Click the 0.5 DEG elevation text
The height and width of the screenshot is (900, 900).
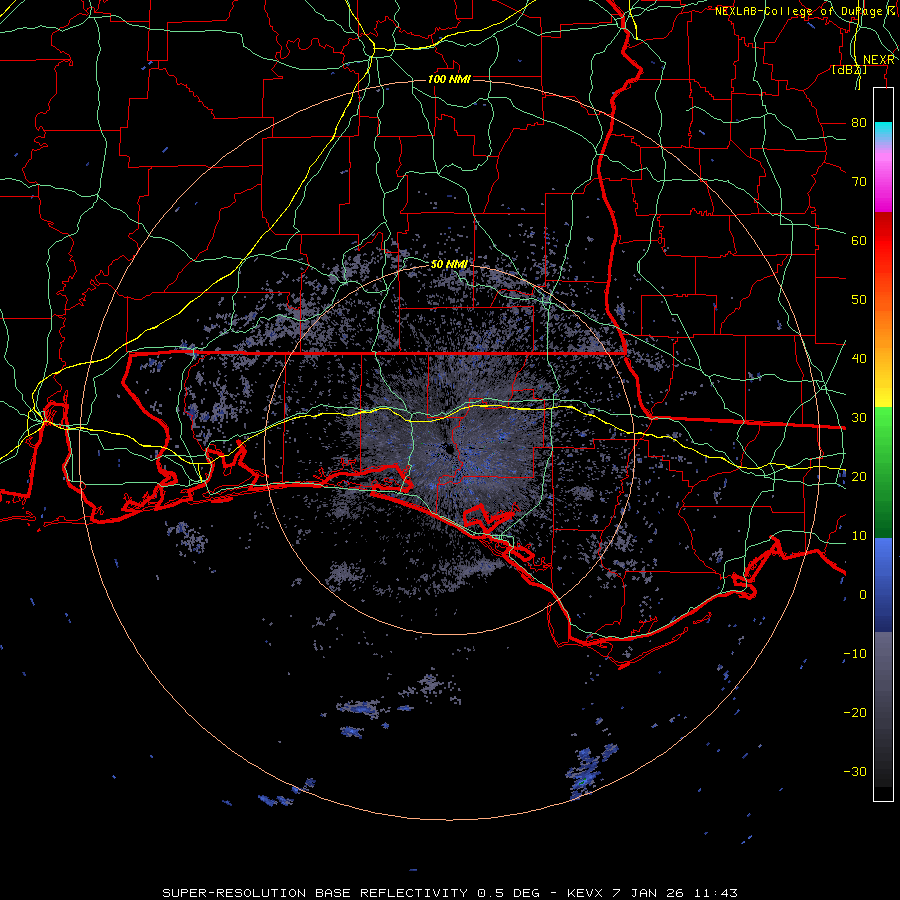[x=508, y=893]
